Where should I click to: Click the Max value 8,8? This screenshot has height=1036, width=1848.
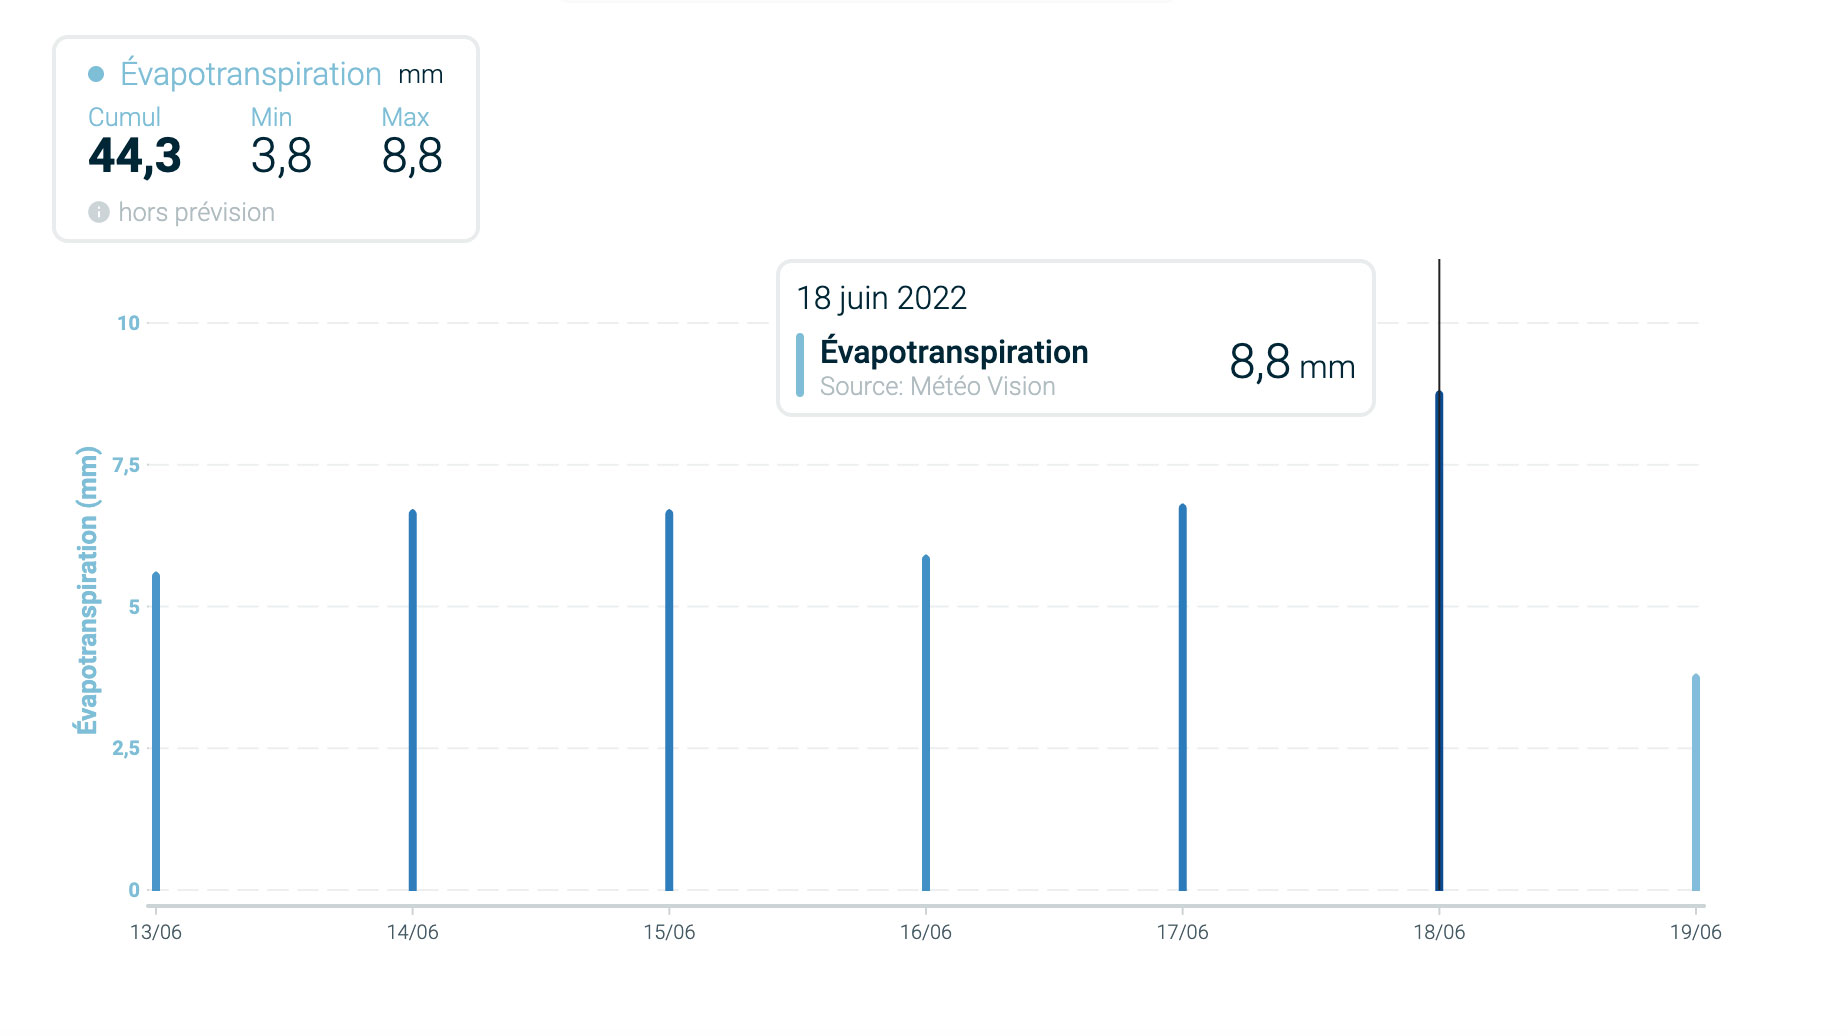[412, 156]
